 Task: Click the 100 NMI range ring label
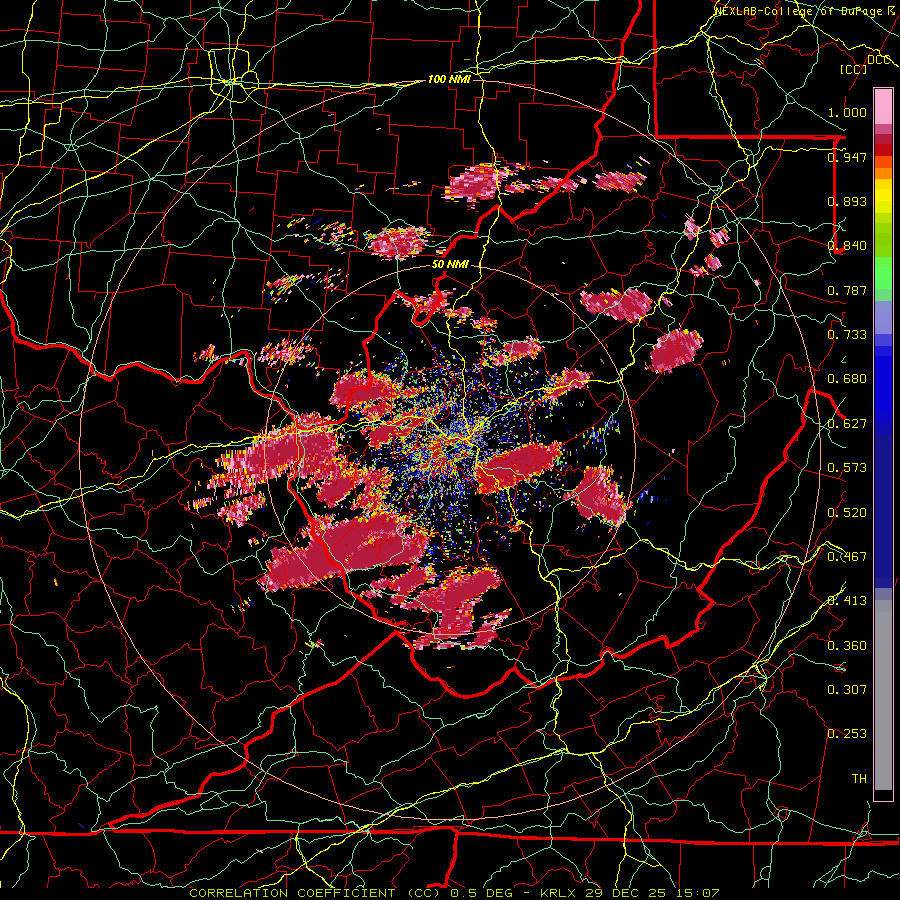click(449, 79)
